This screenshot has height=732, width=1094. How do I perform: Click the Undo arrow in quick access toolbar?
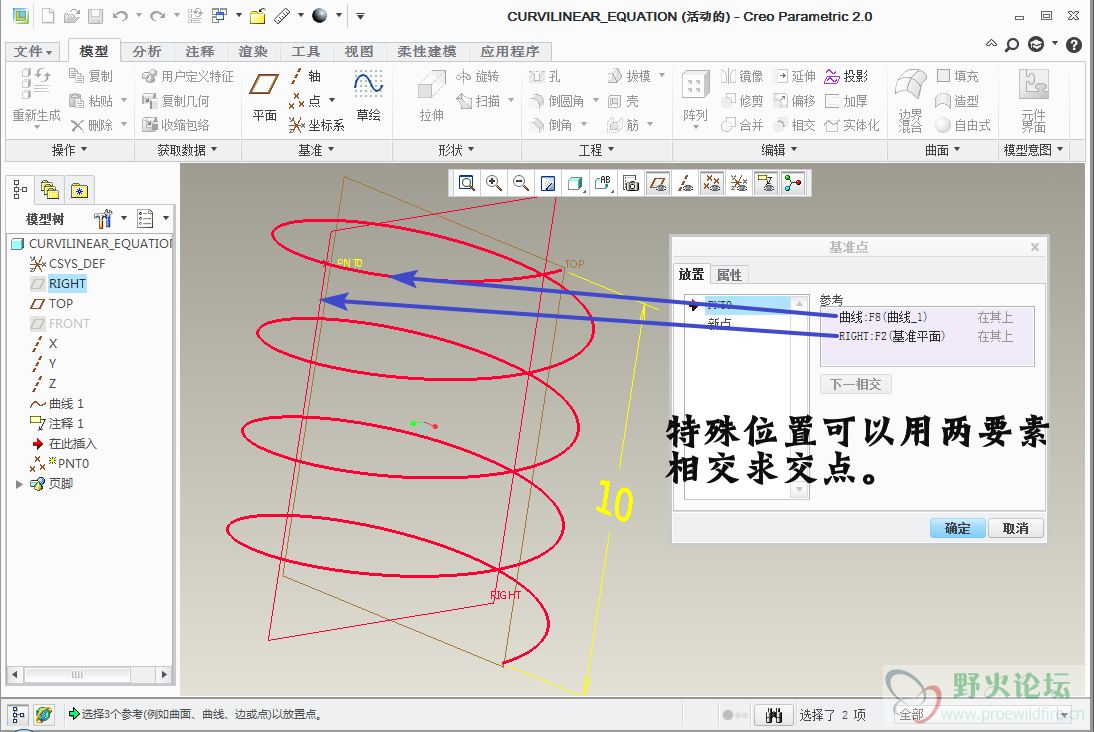click(120, 16)
